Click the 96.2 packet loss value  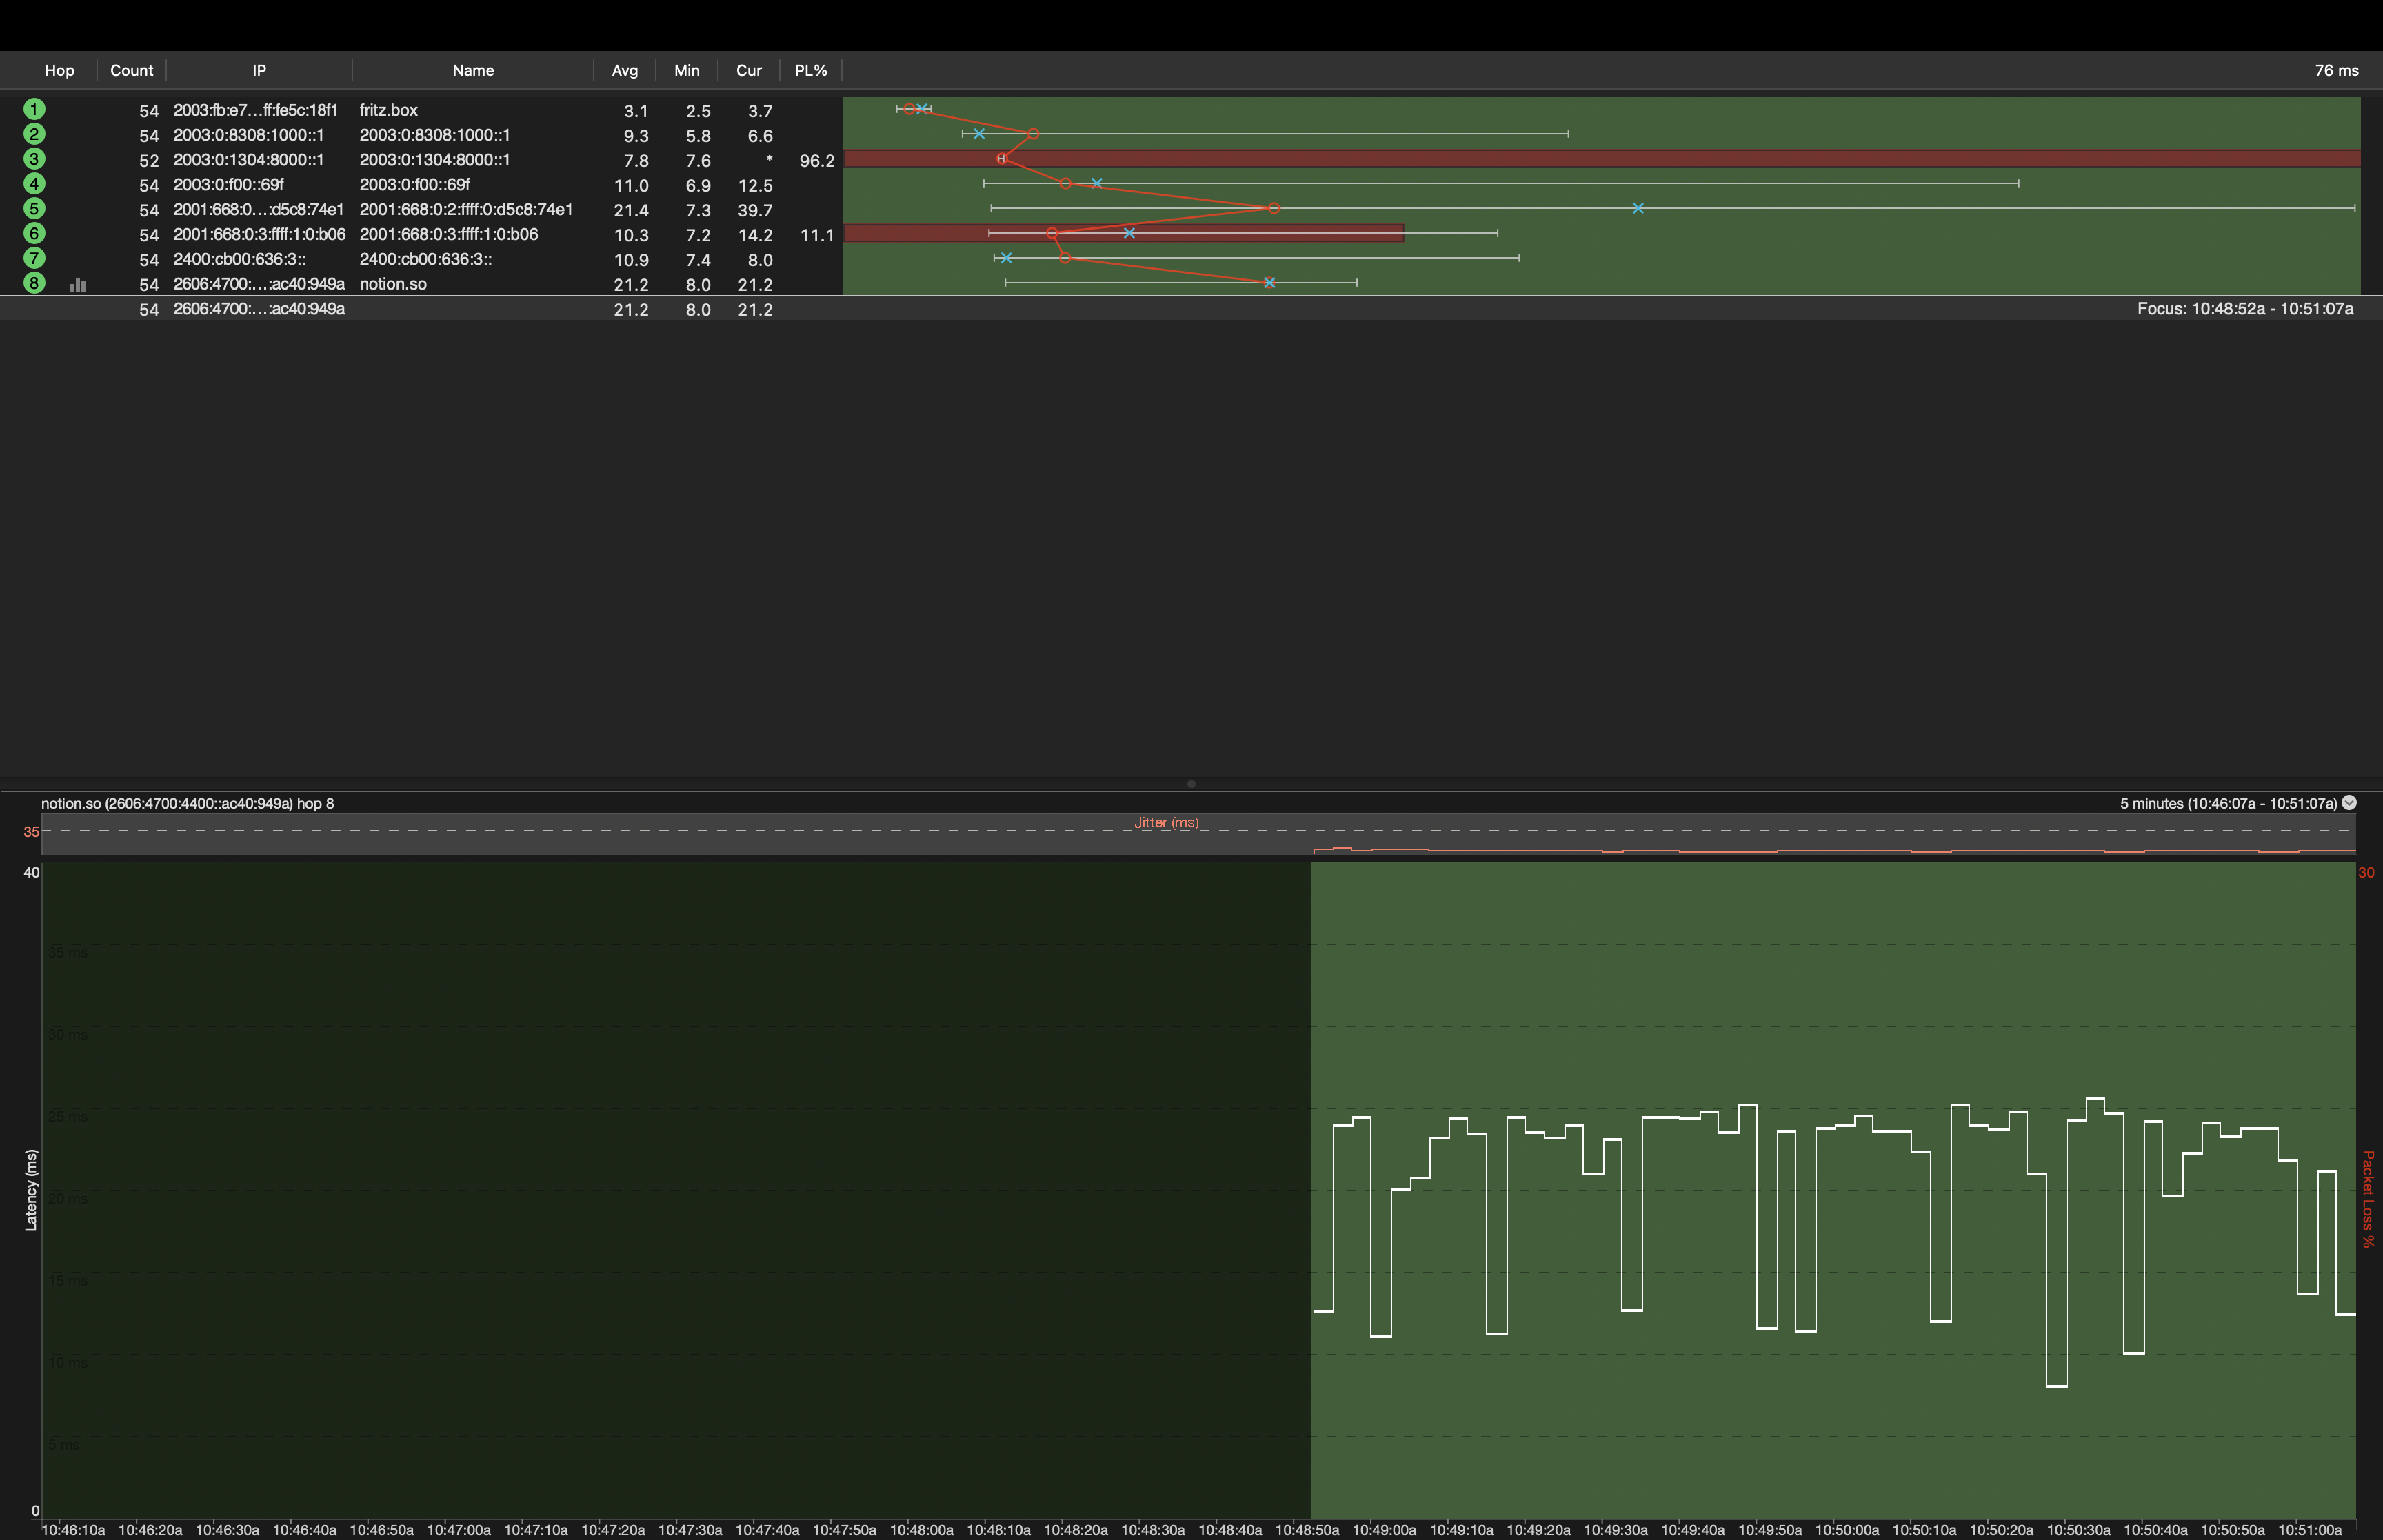tap(817, 160)
